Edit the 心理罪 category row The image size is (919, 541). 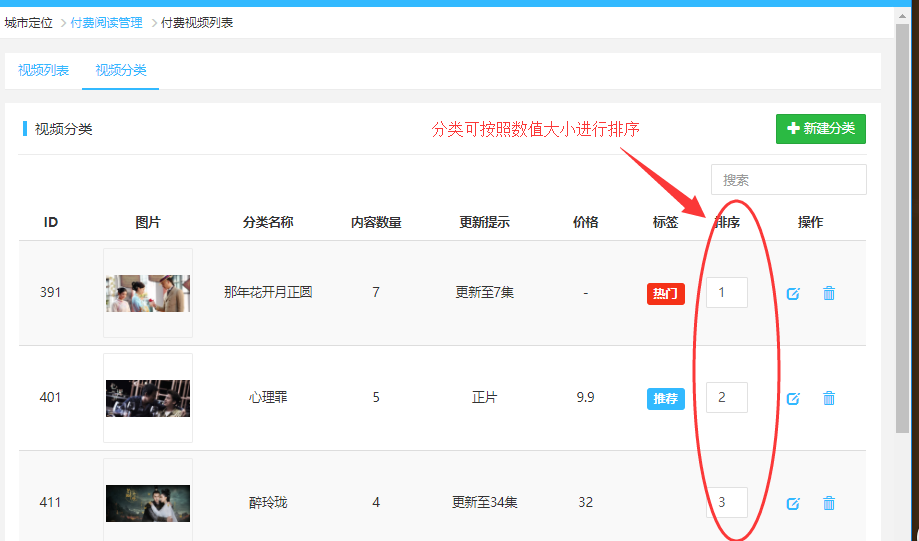point(793,399)
